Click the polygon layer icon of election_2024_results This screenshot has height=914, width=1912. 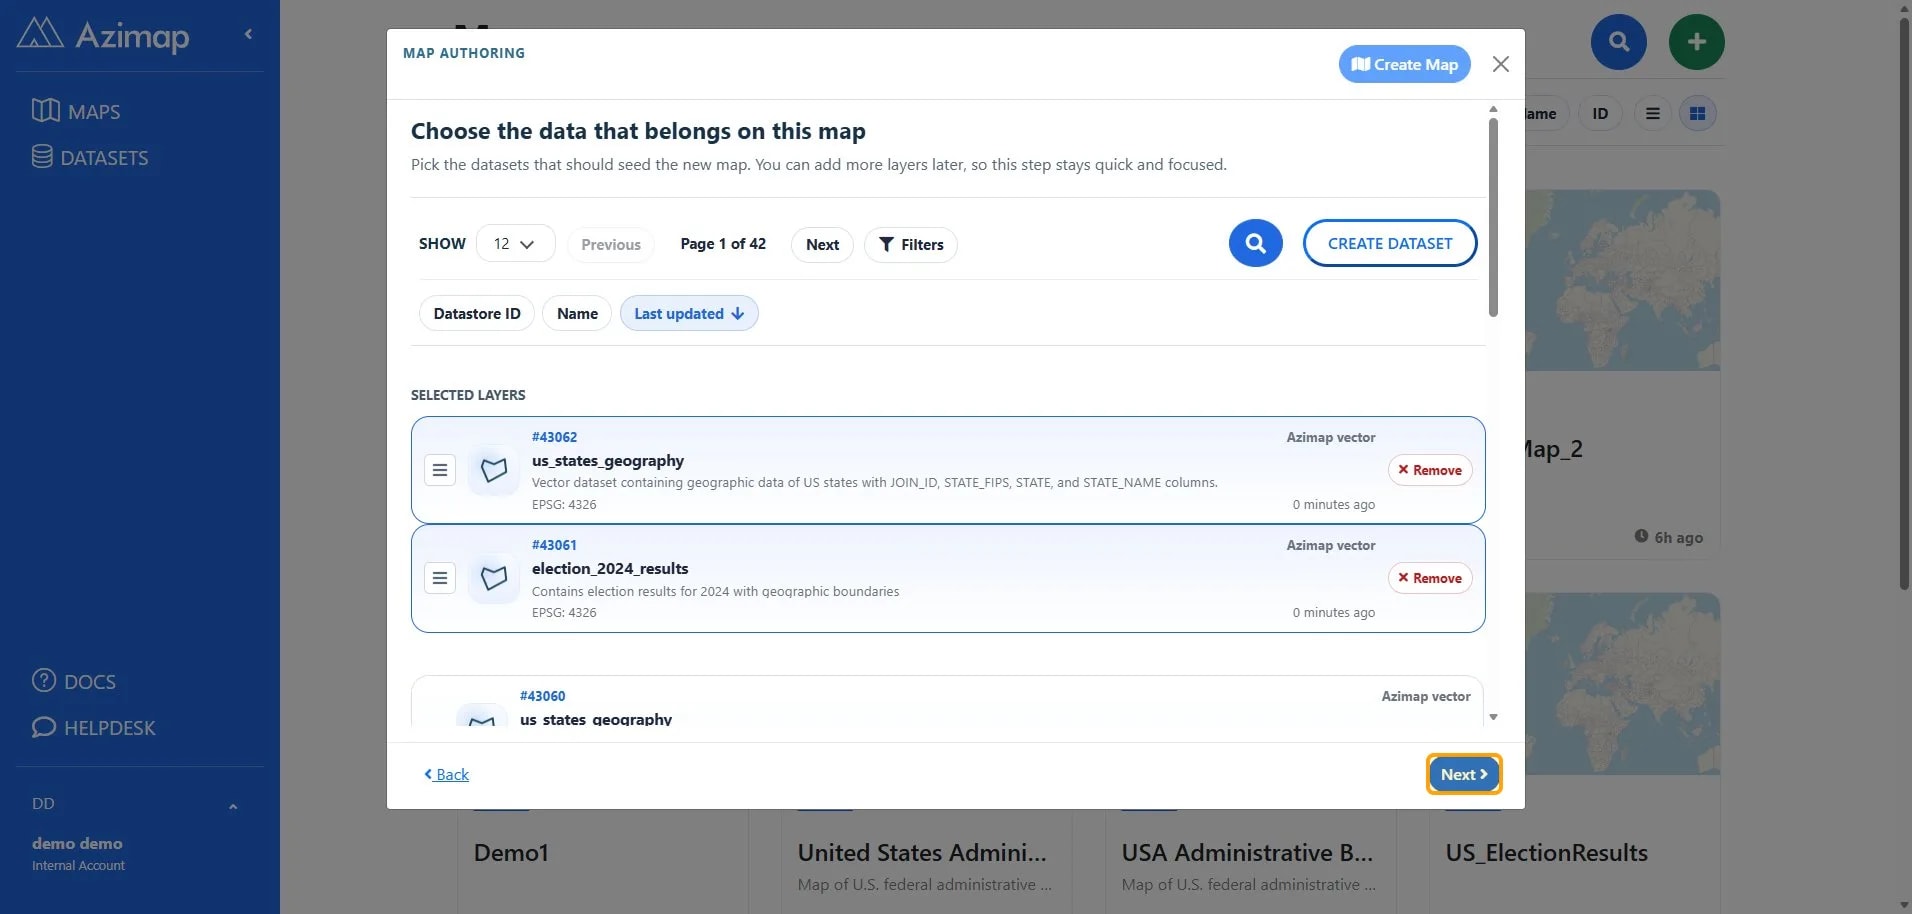coord(494,578)
